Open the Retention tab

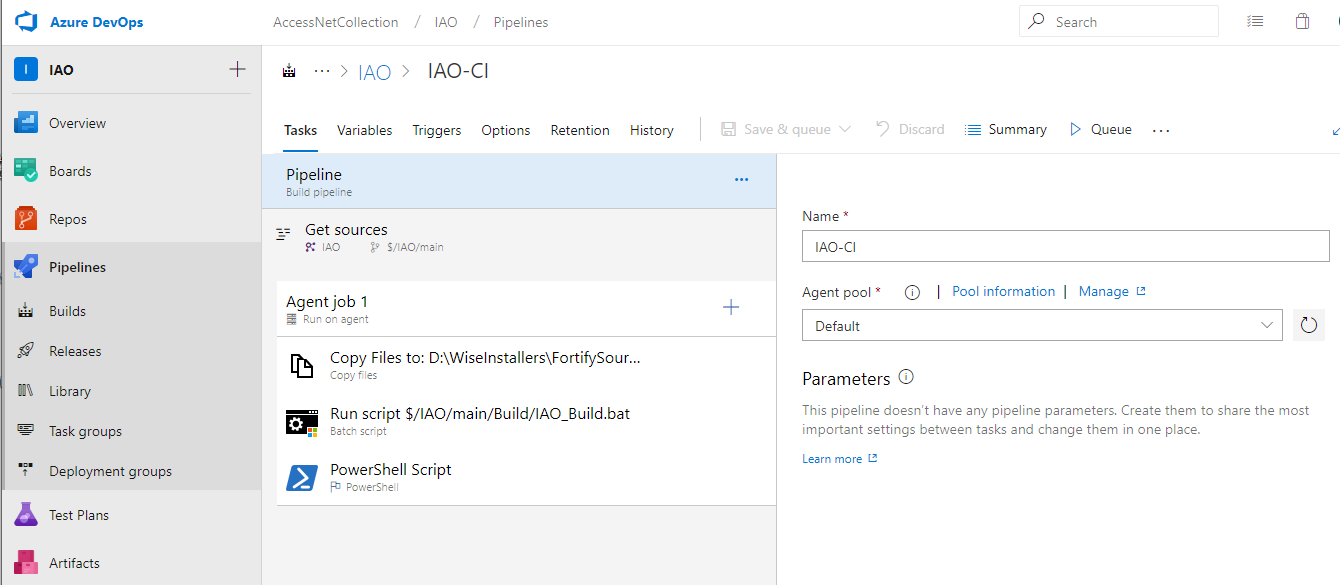pos(580,130)
